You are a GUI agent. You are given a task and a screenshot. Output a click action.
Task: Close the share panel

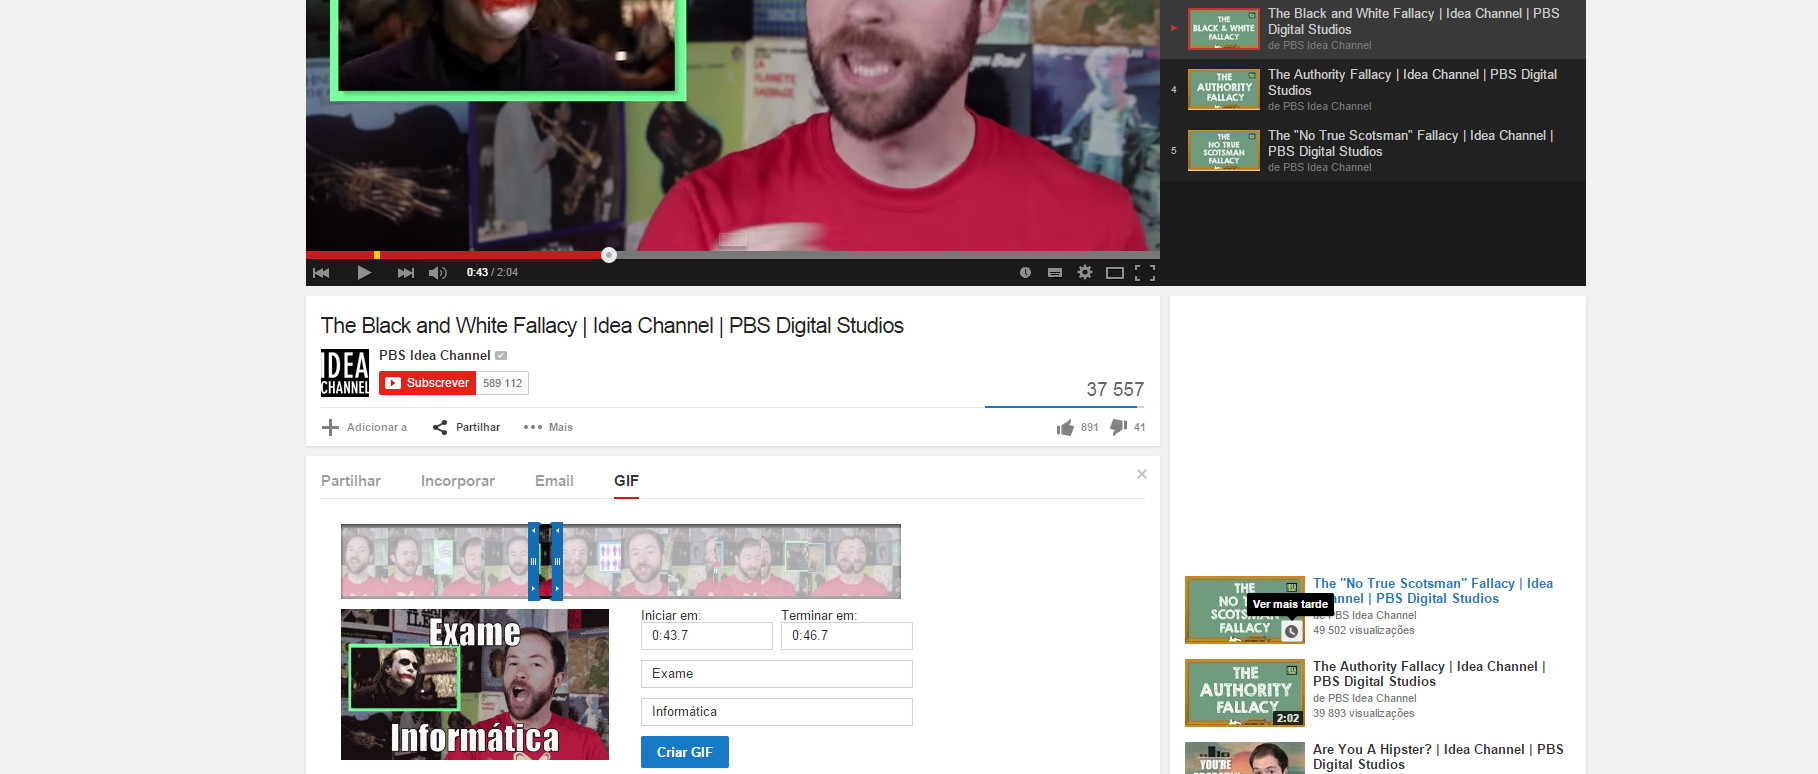(1141, 474)
